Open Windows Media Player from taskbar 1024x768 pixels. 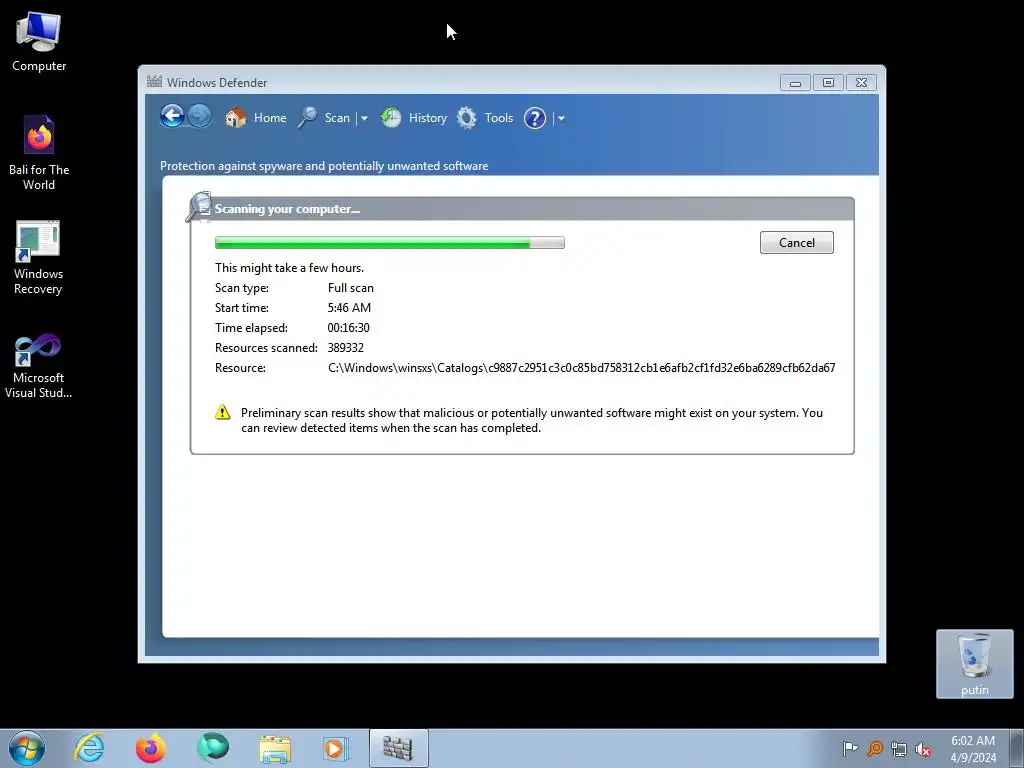[x=336, y=748]
